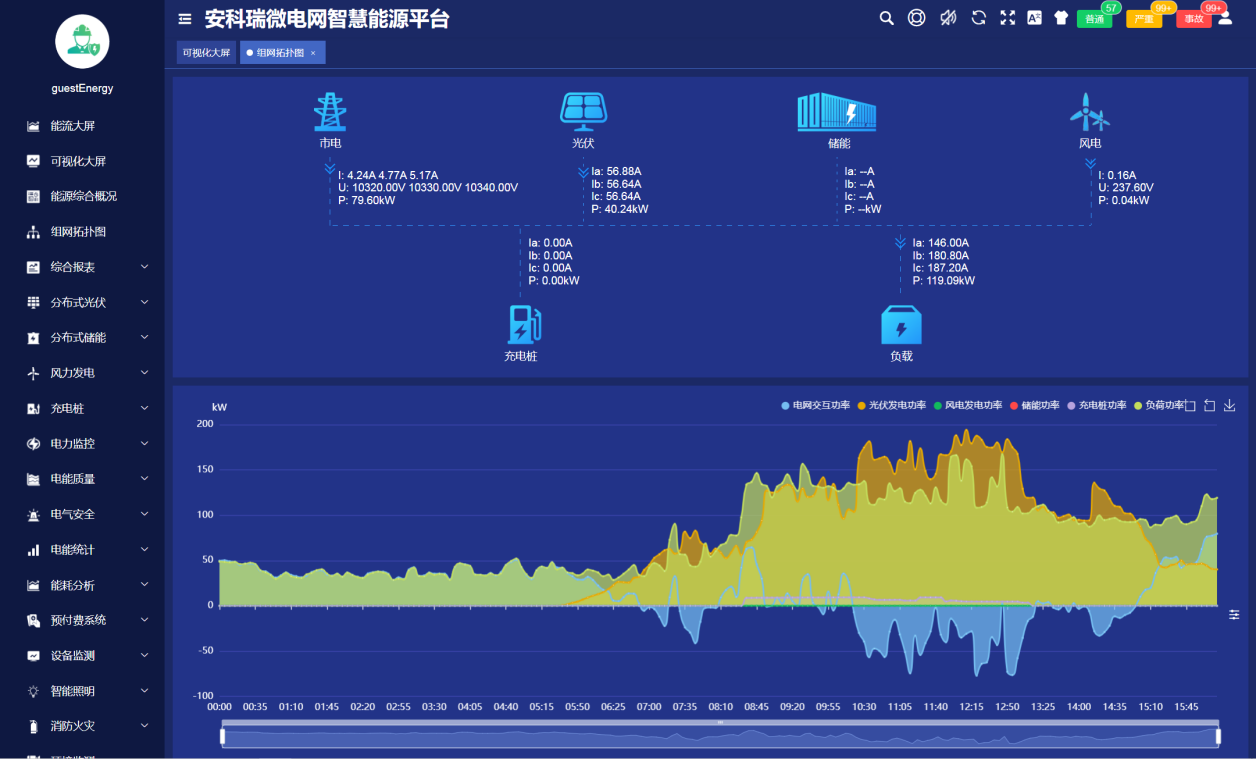
Task: Open the user avatar in the top right
Action: (1225, 17)
